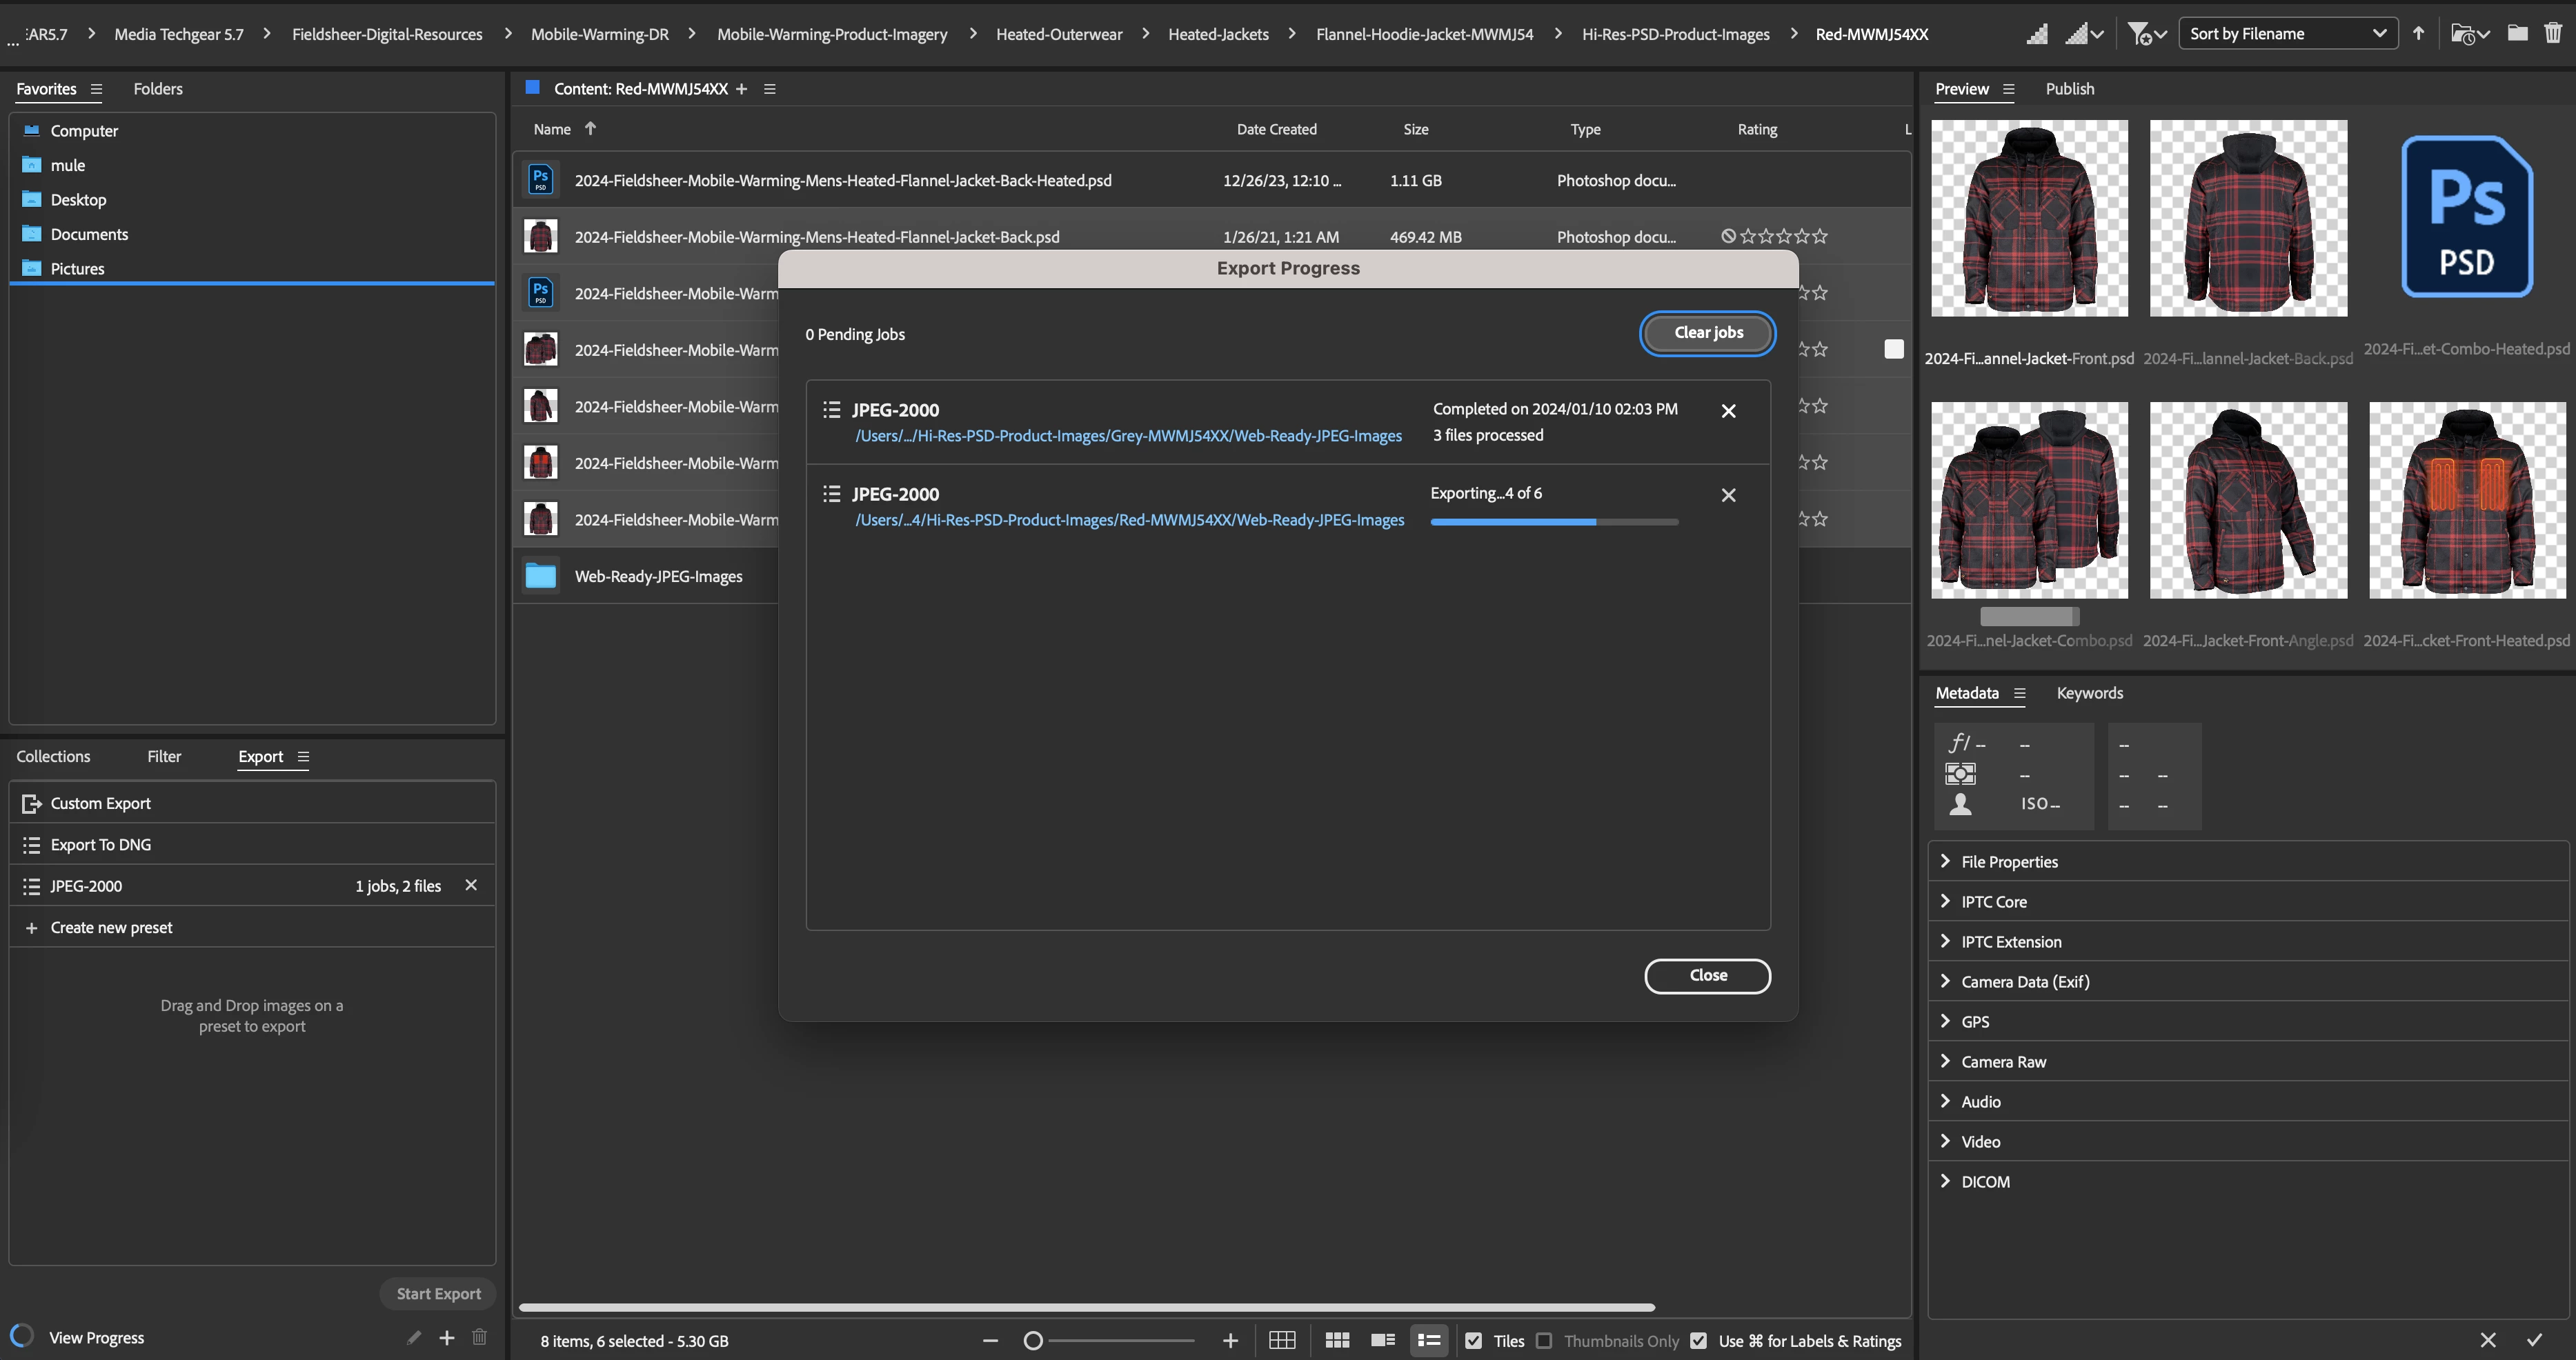Open the Sort by Filename dropdown
The height and width of the screenshot is (1360, 2576).
click(2287, 34)
